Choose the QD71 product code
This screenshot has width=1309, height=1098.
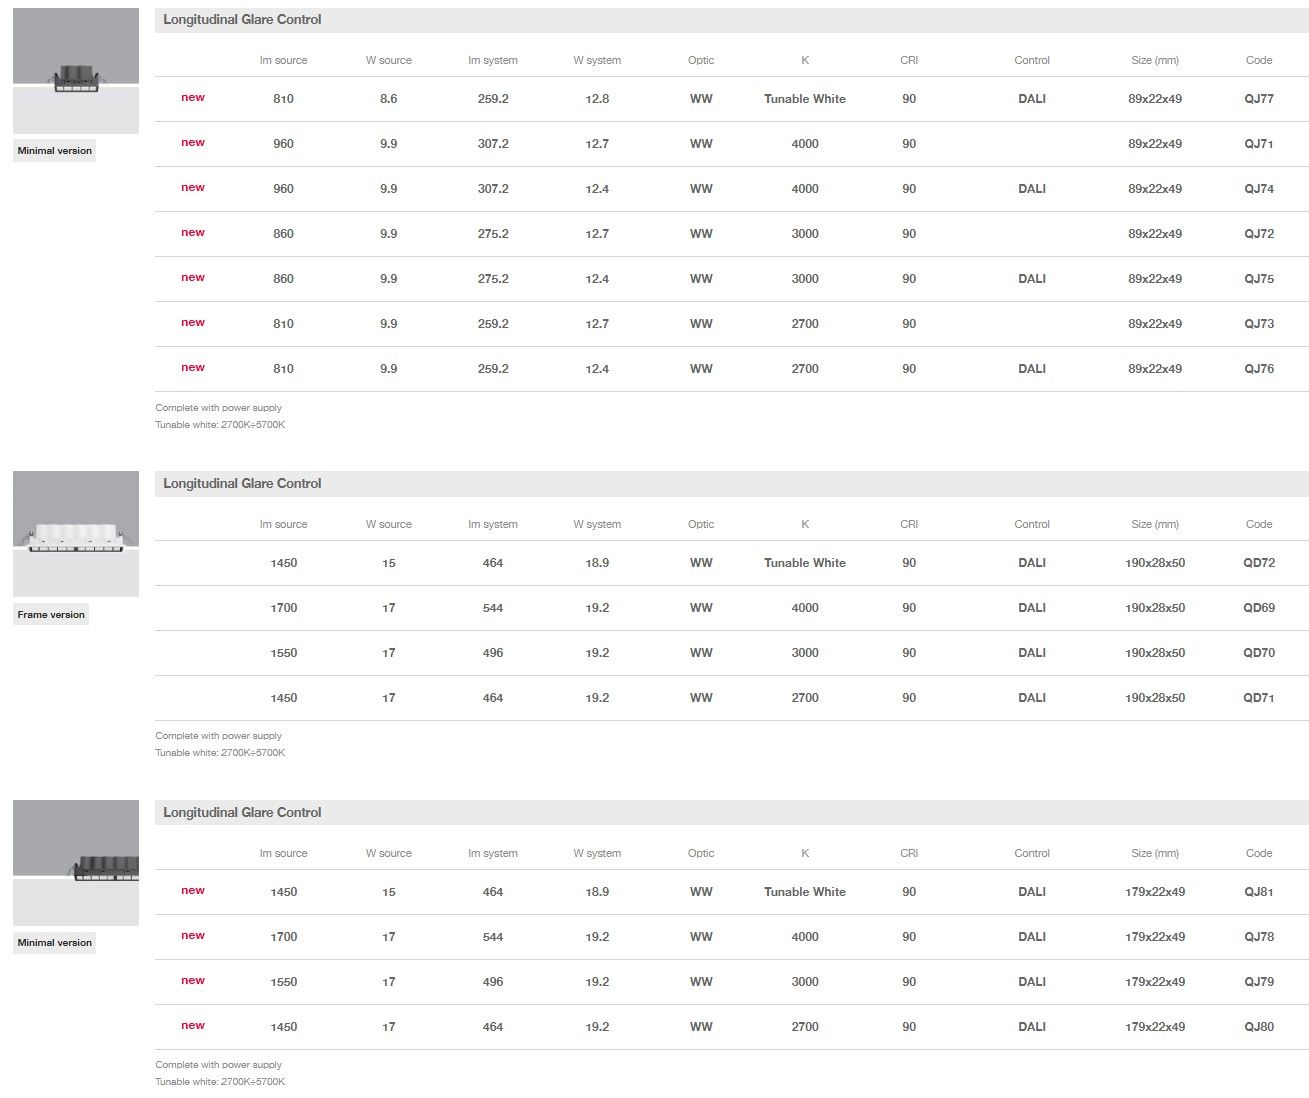click(1258, 698)
